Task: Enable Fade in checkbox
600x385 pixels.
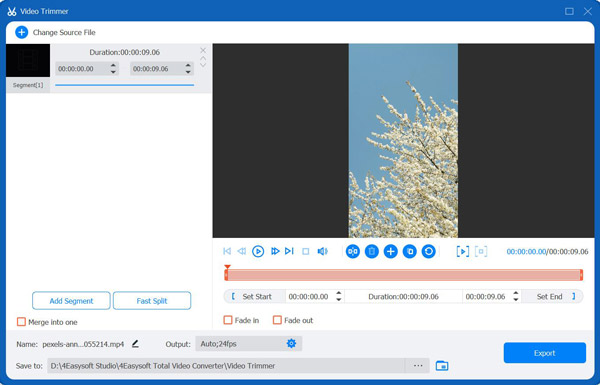Action: point(228,320)
